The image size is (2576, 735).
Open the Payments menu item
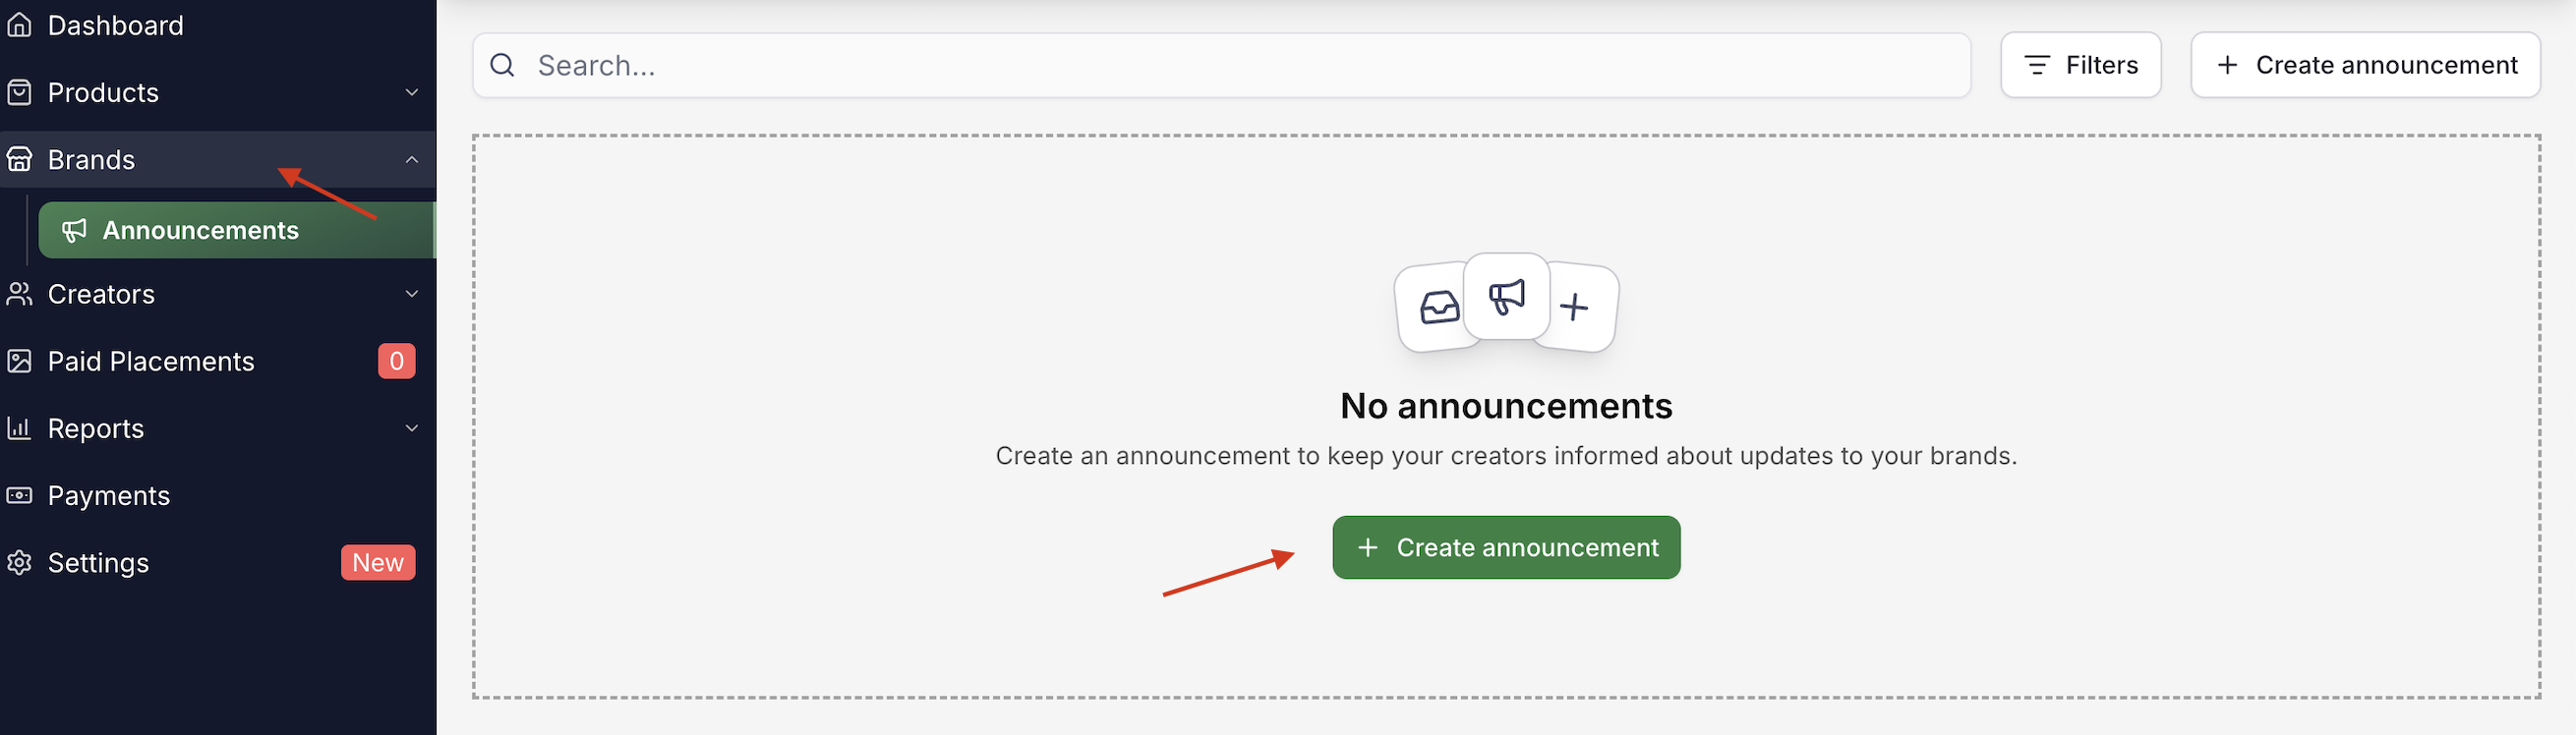point(109,495)
